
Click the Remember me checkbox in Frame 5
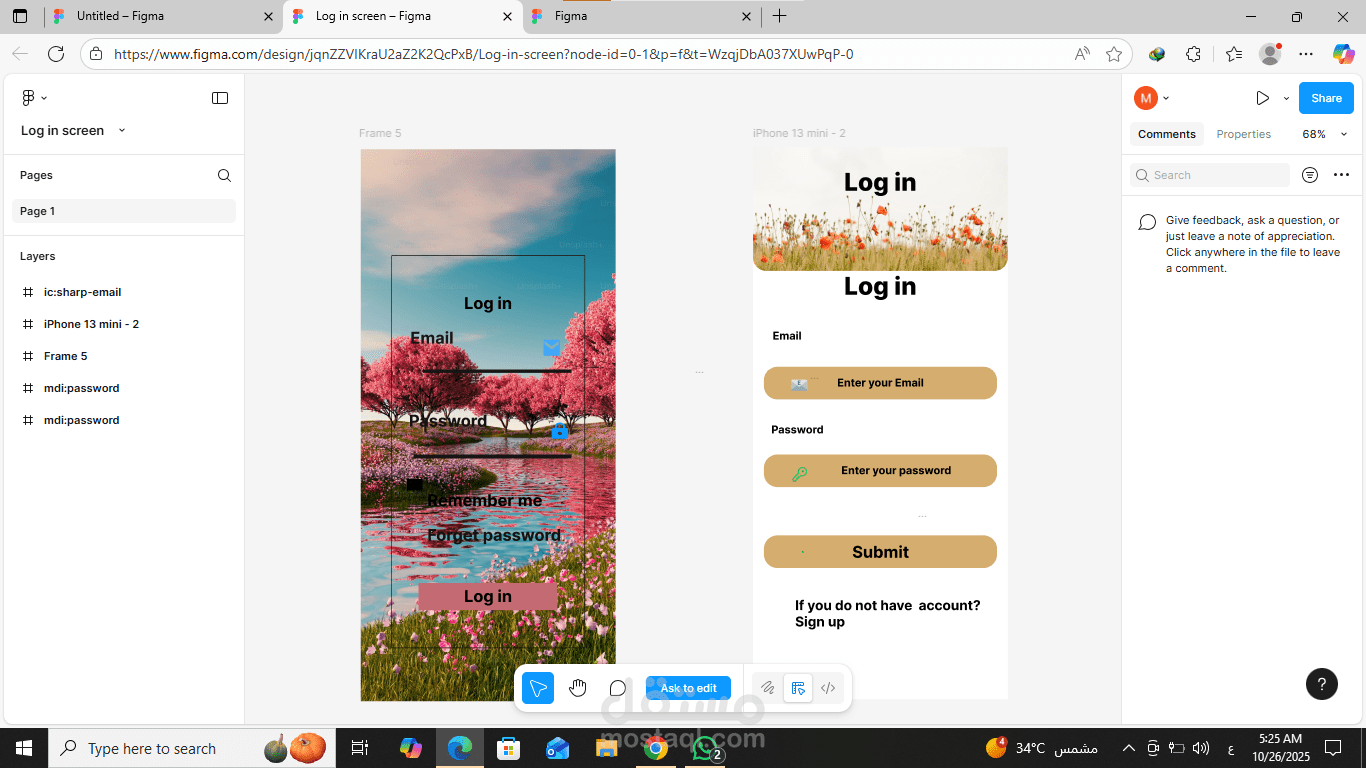click(x=413, y=484)
